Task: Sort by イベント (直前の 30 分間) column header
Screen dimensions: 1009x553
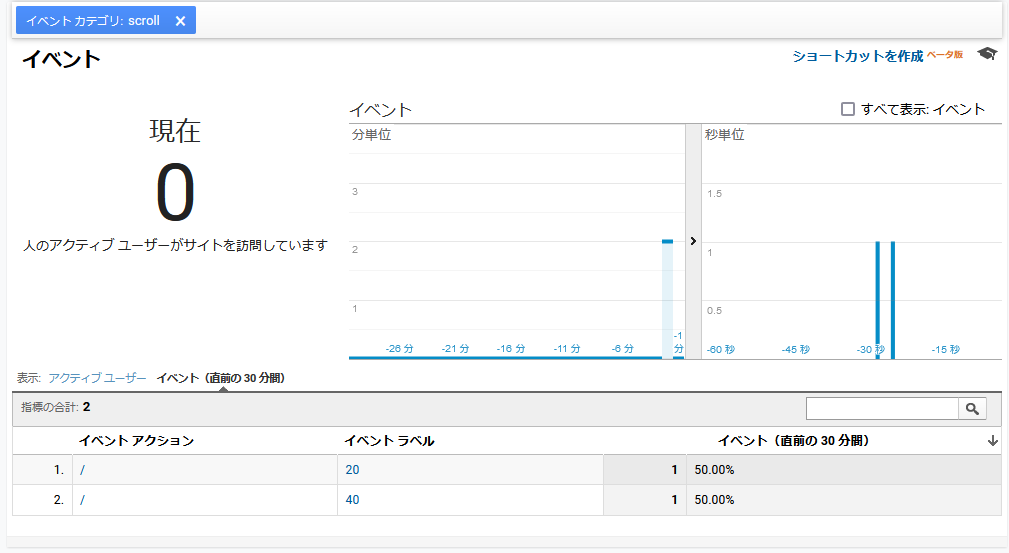Action: tap(794, 441)
